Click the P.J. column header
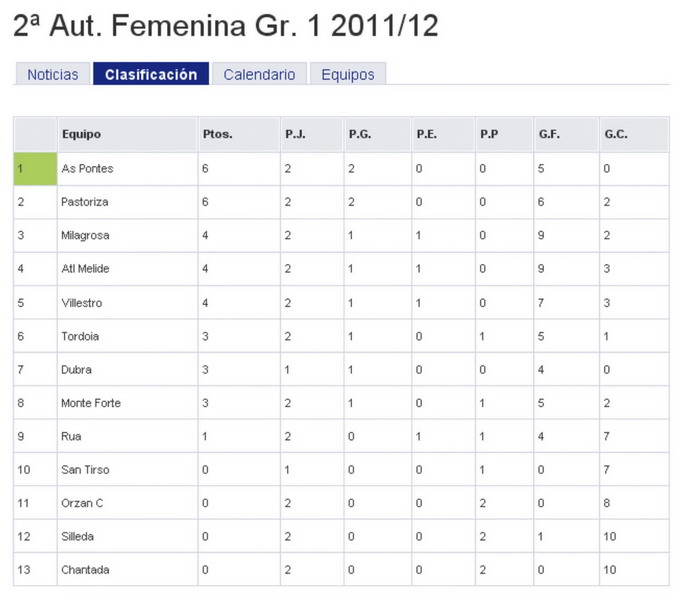684x602 pixels. click(295, 134)
